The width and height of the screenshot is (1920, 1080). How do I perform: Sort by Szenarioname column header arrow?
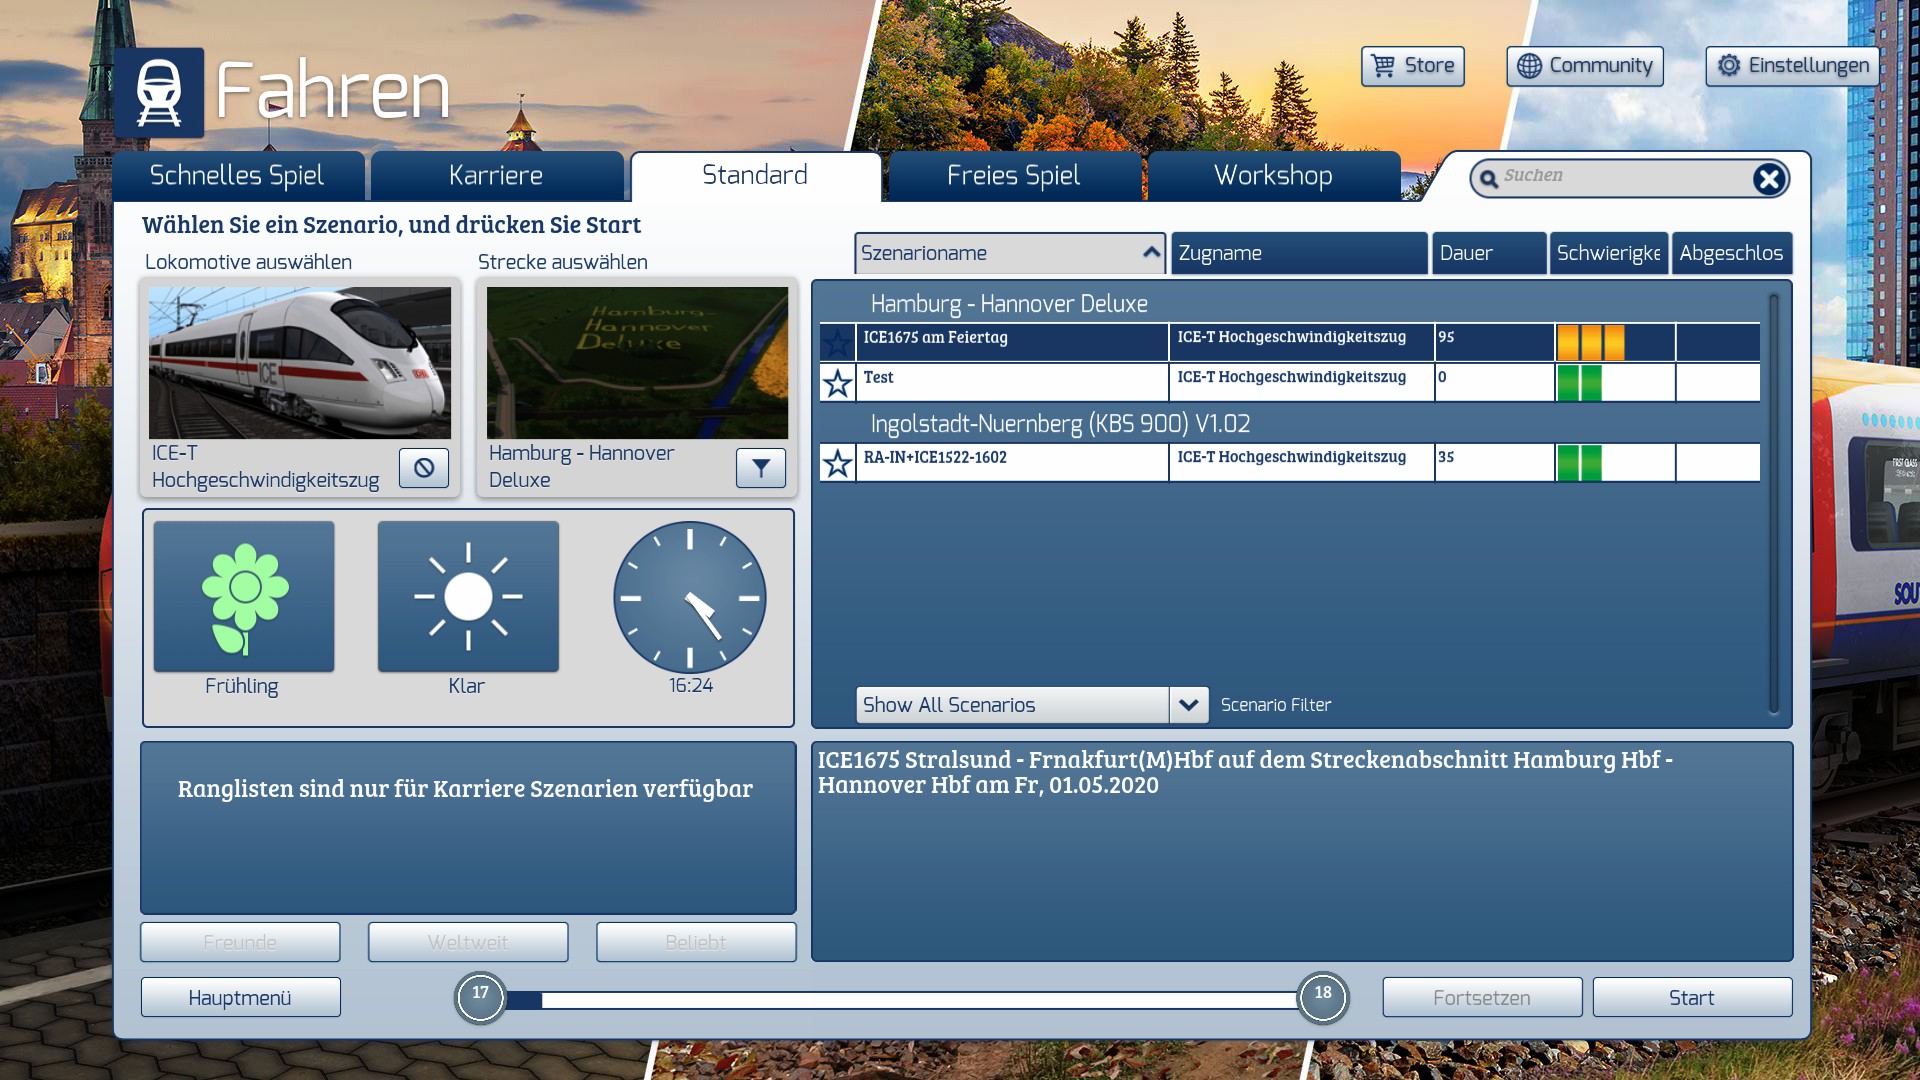1151,253
